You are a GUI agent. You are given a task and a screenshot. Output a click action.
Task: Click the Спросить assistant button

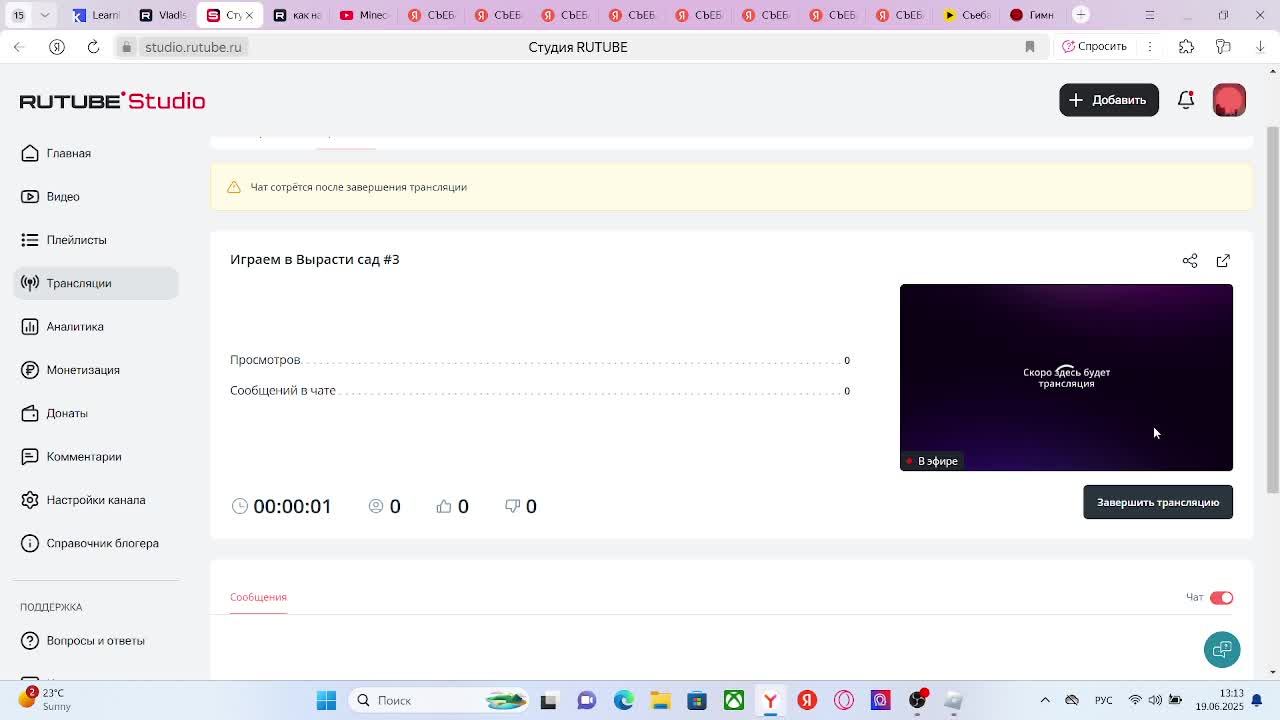point(1094,46)
